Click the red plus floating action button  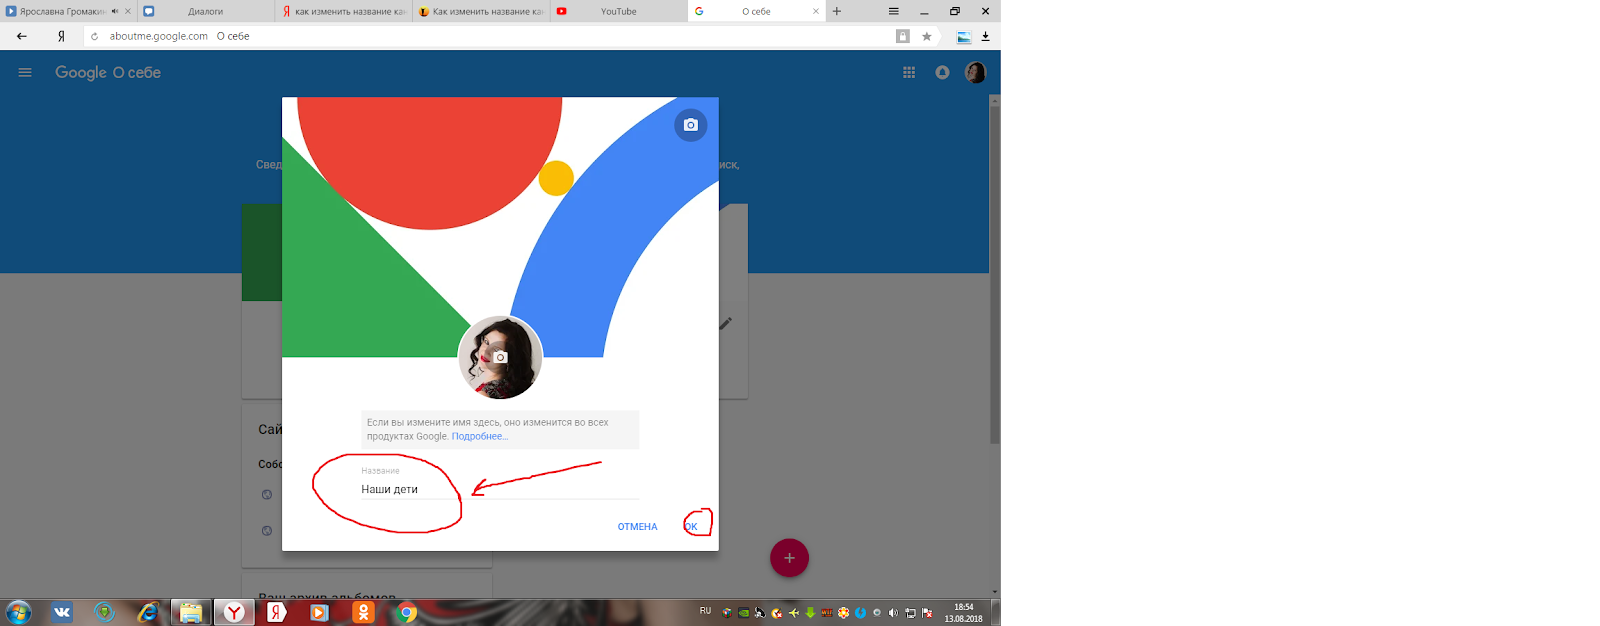pyautogui.click(x=789, y=558)
